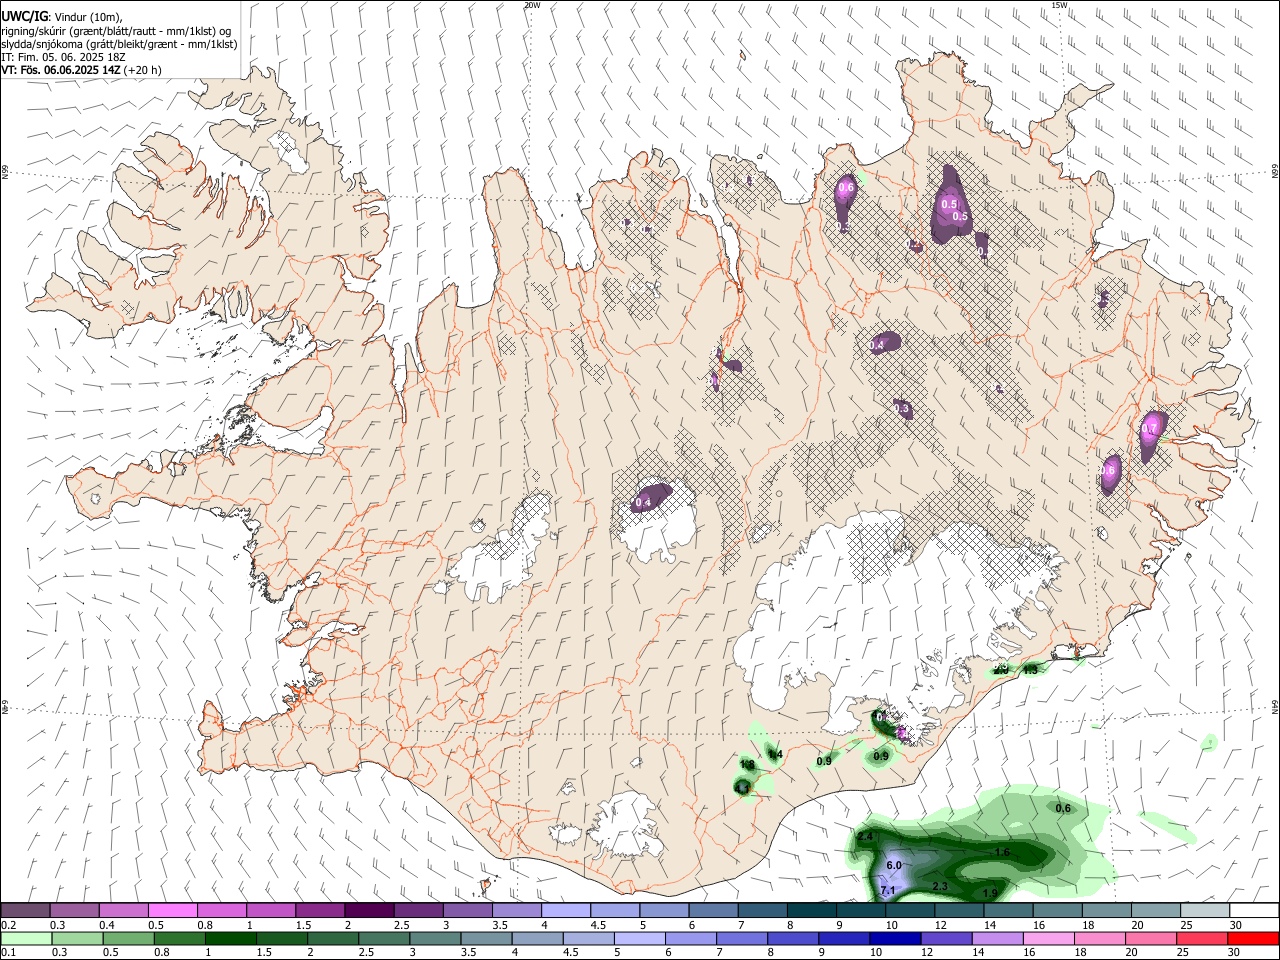
Task: Click the darkest purple swatch above upper '2'
Action: (x=369, y=911)
